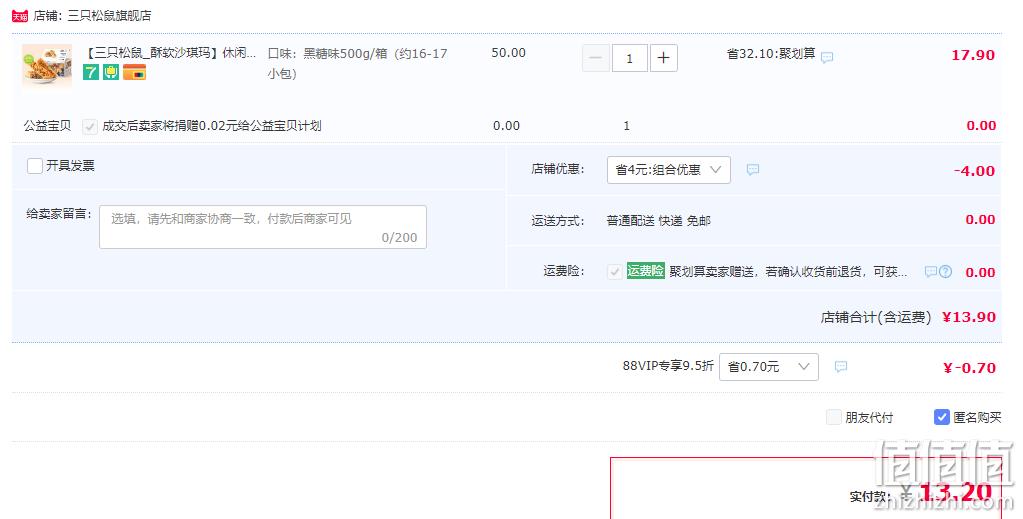1023x519 pixels.
Task: Toggle the 公益宝贝 donation checkbox
Action: 90,127
